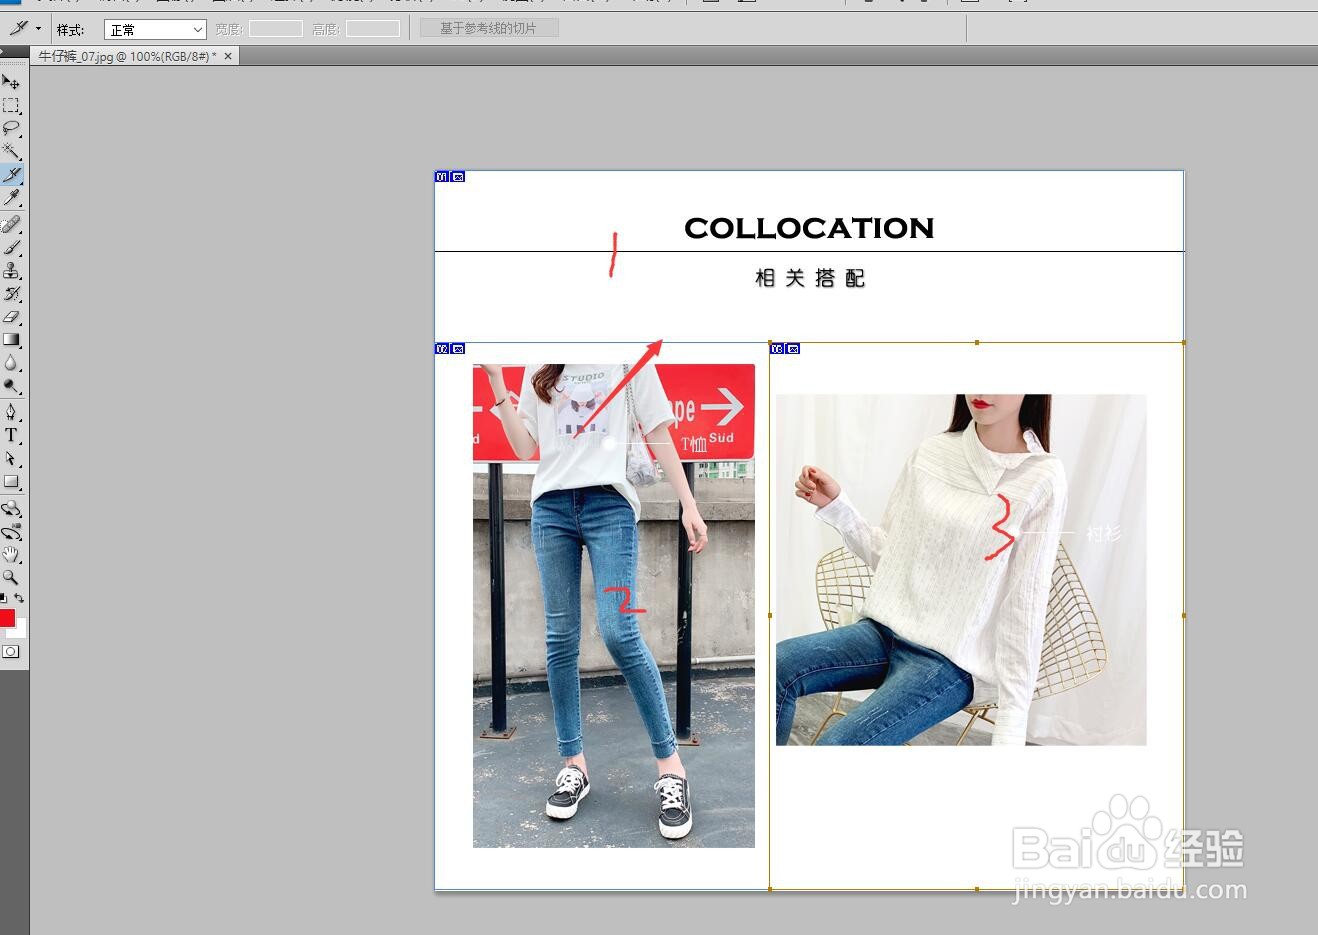The height and width of the screenshot is (935, 1318).
Task: Select the Magic Wand tool
Action: (x=11, y=151)
